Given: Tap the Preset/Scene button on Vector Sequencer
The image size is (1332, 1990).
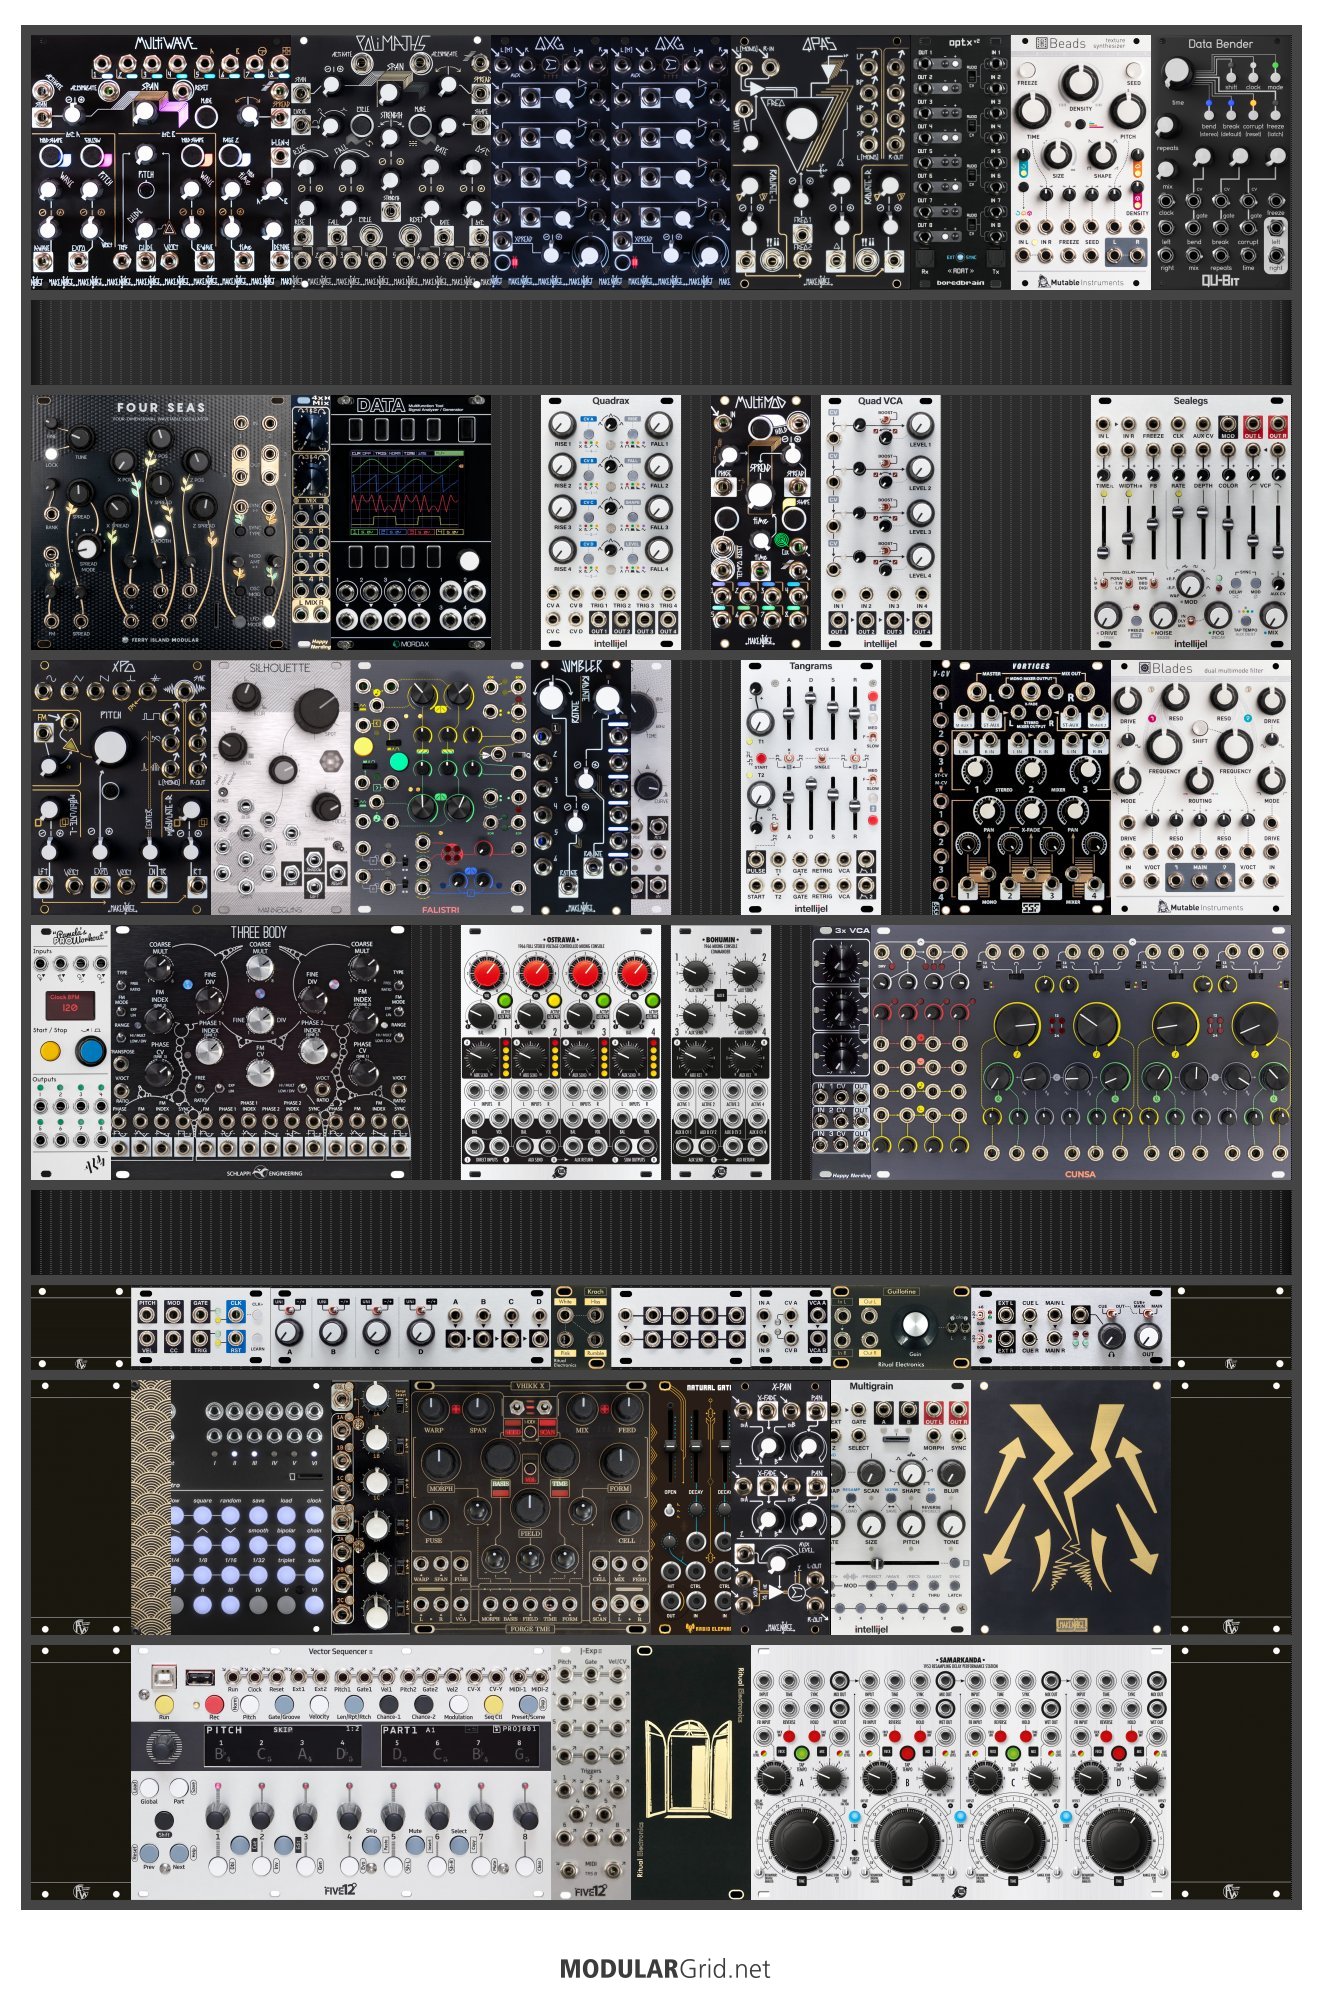Looking at the screenshot, I should pos(528,1704).
